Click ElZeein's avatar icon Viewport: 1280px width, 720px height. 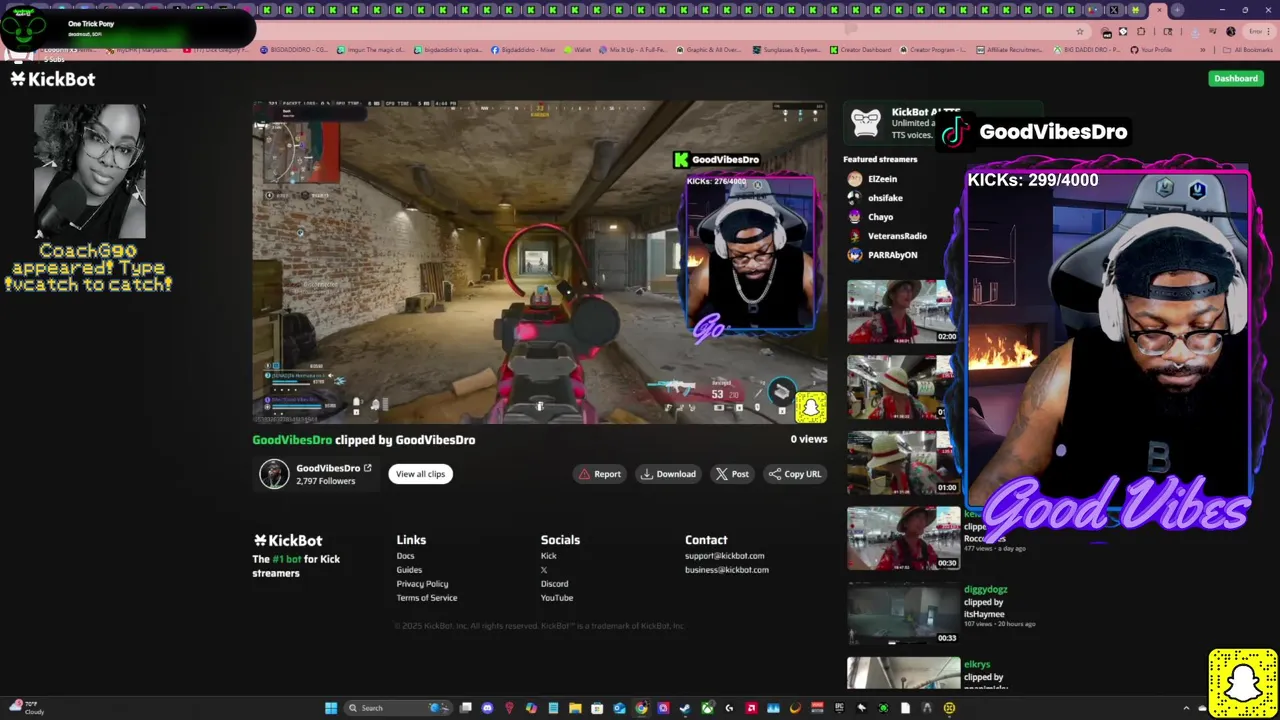(x=854, y=179)
